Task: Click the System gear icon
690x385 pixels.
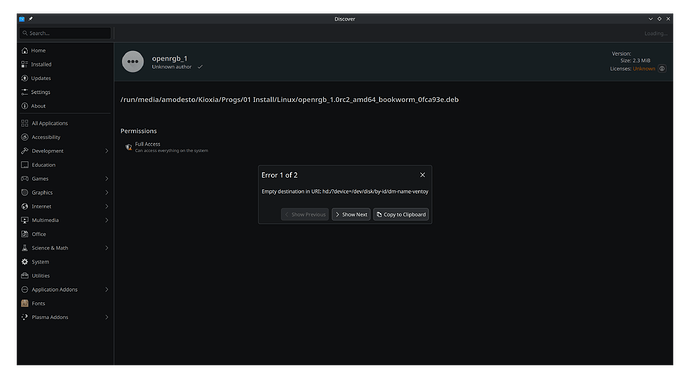Action: coord(25,262)
